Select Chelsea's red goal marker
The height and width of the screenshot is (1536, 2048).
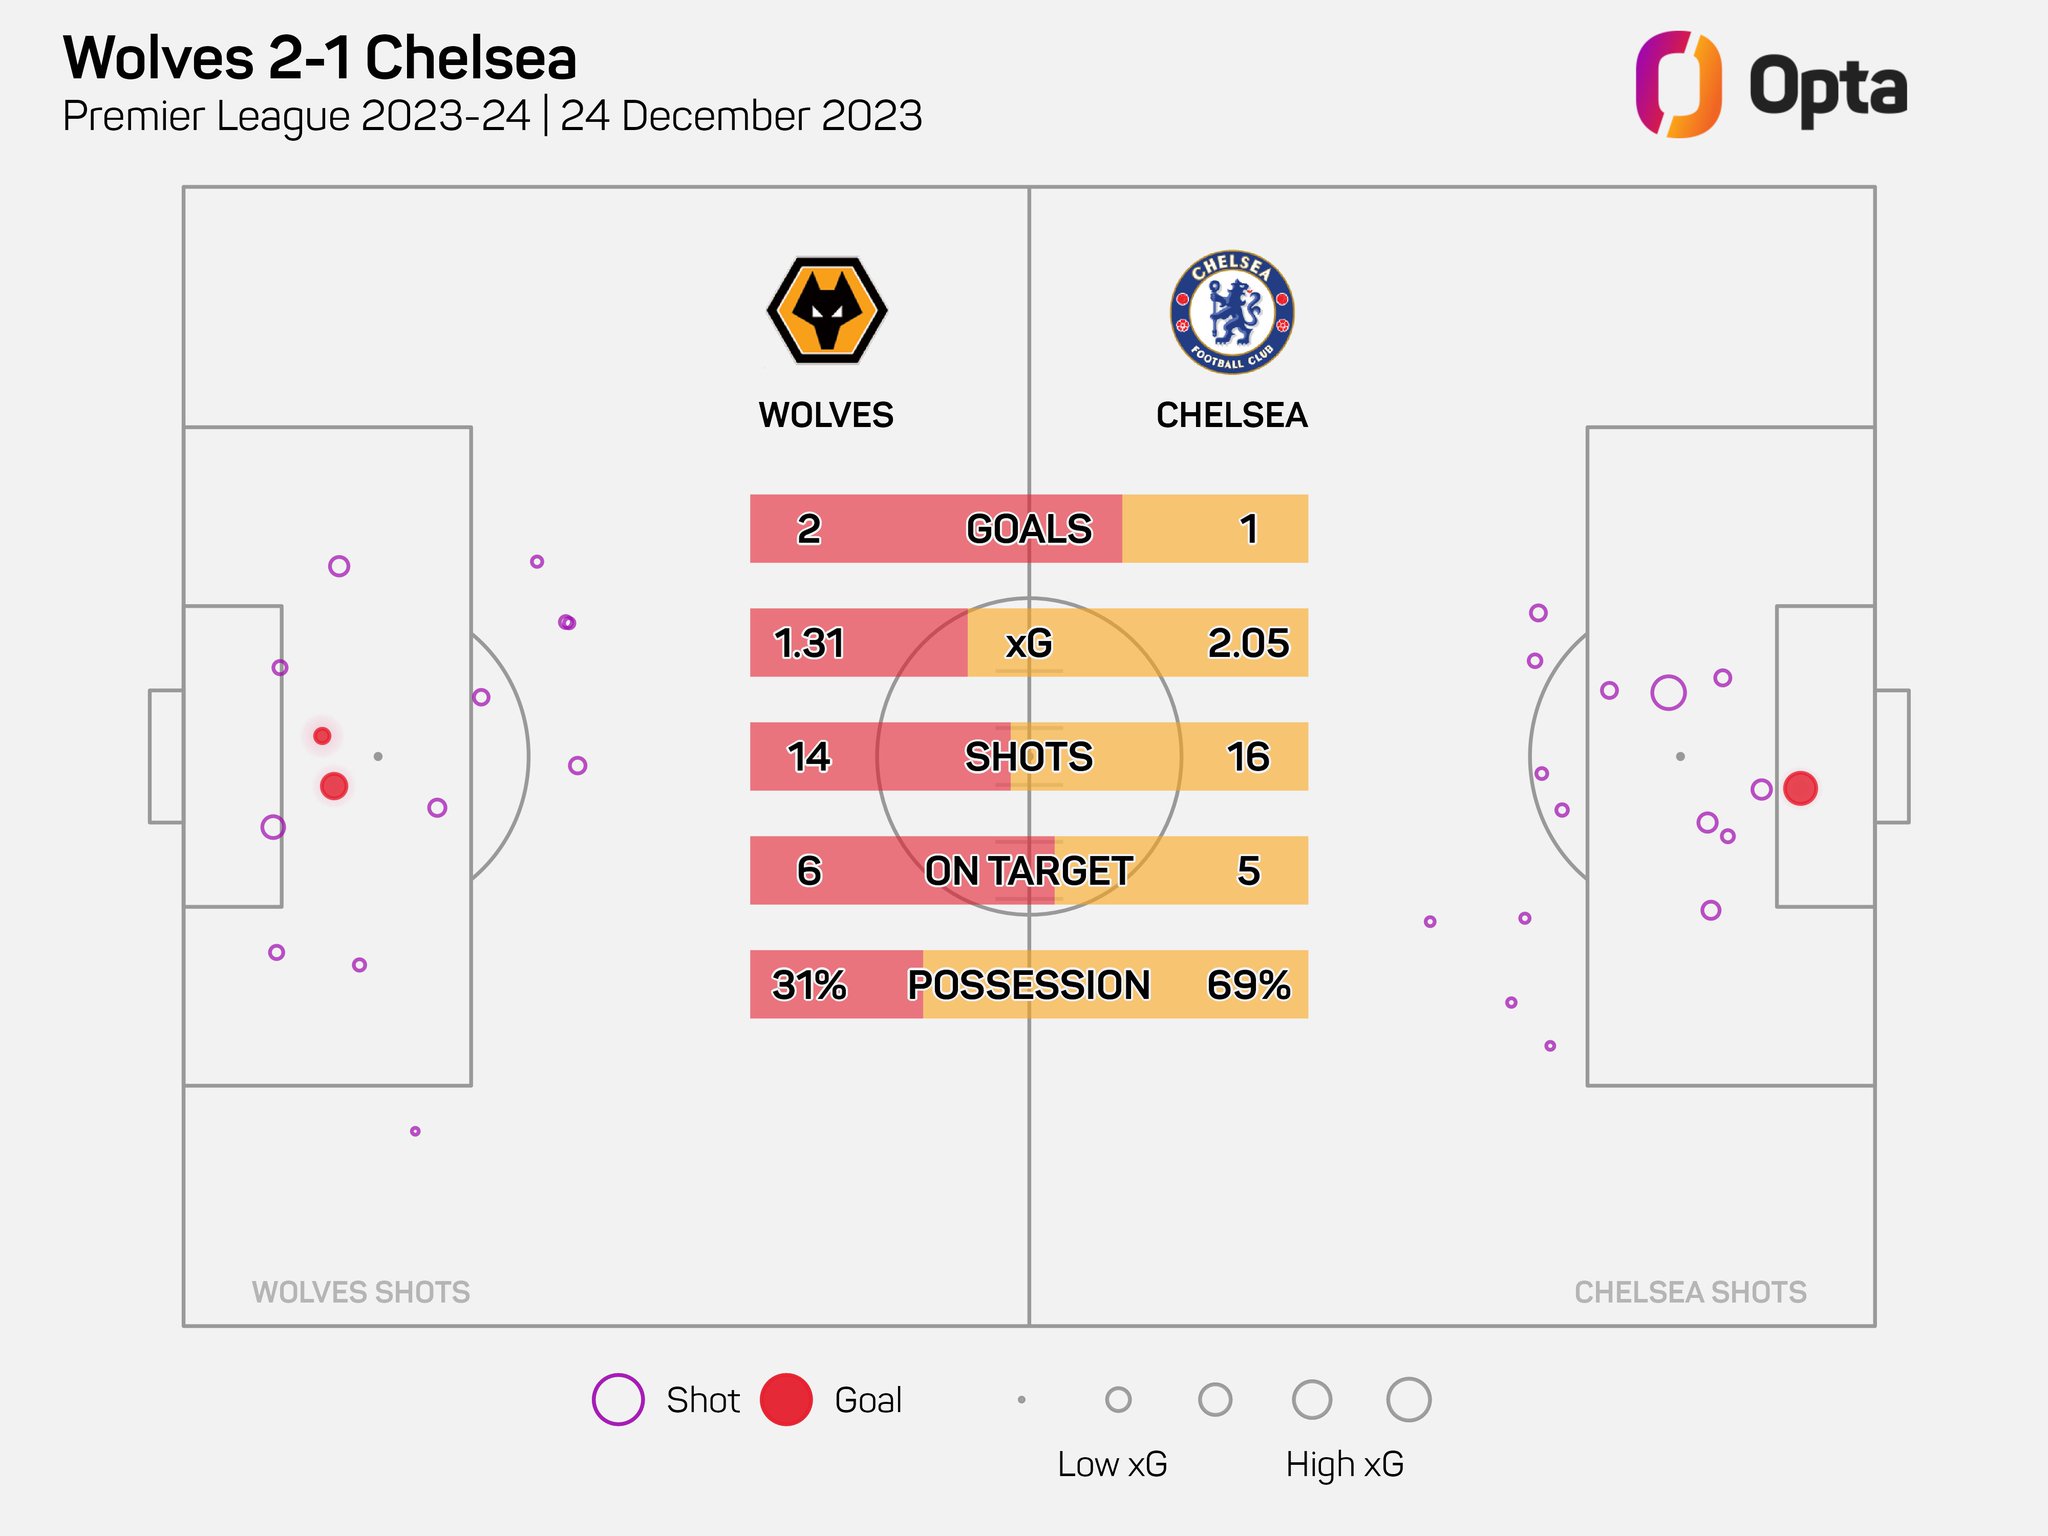coord(1800,788)
